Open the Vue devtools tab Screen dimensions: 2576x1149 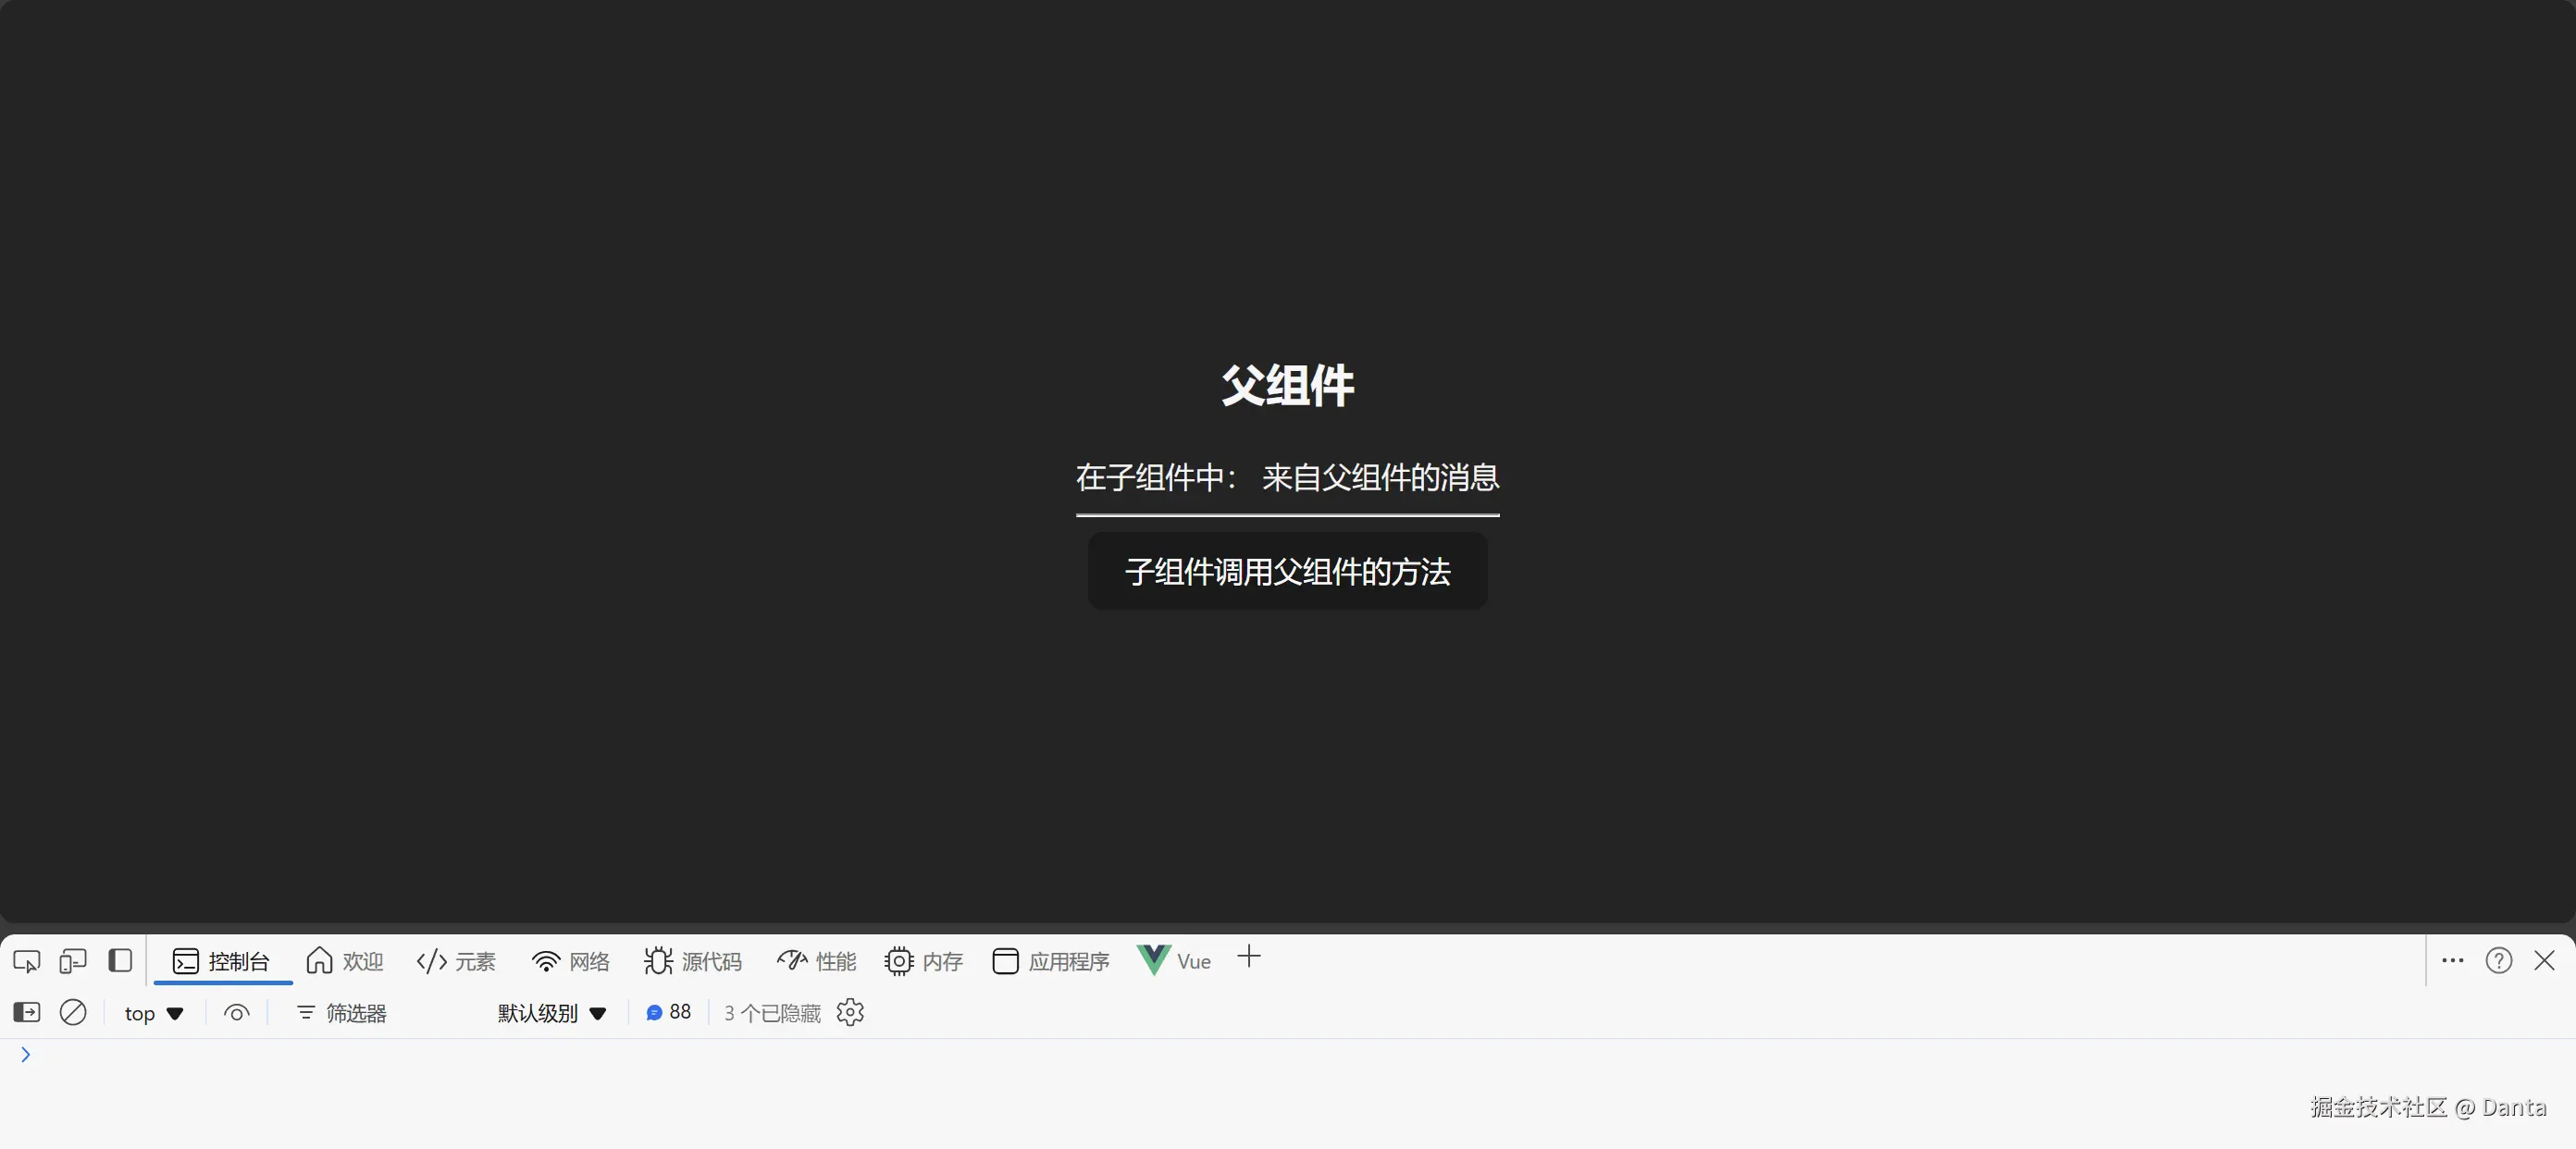[1175, 960]
